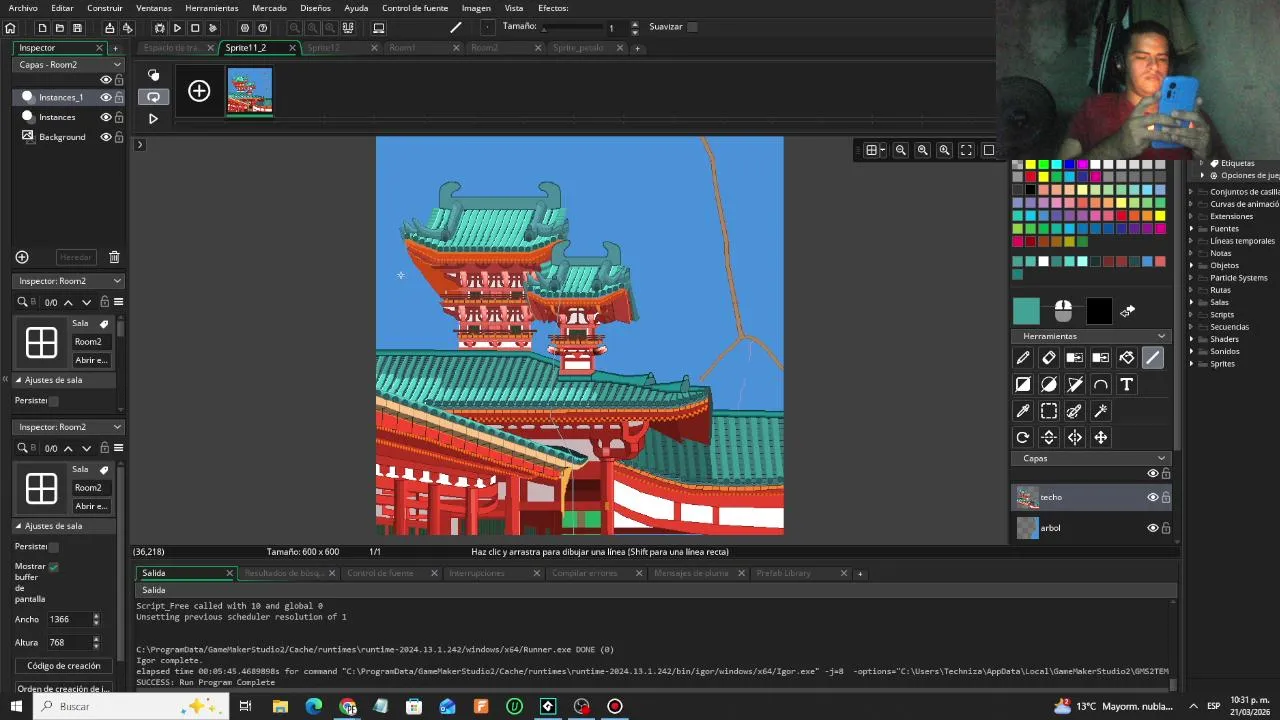Open the Archivo menu

coord(23,8)
